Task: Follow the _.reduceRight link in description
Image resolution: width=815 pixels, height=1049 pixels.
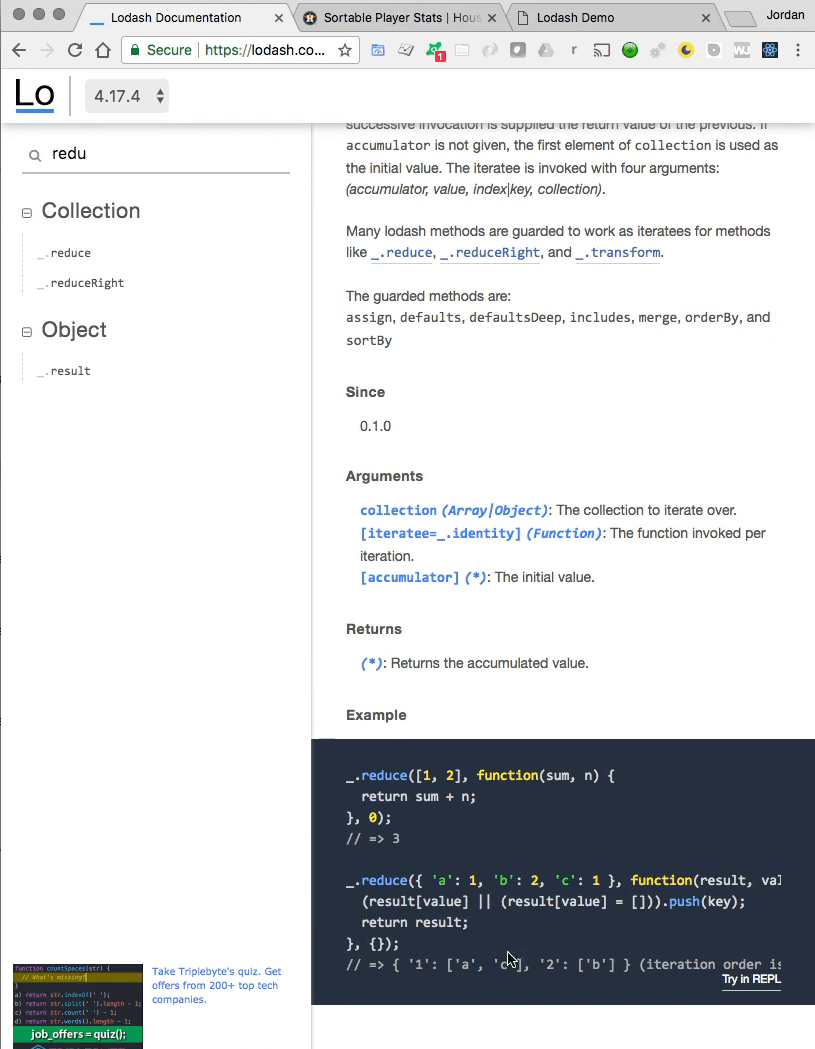Action: coord(490,253)
